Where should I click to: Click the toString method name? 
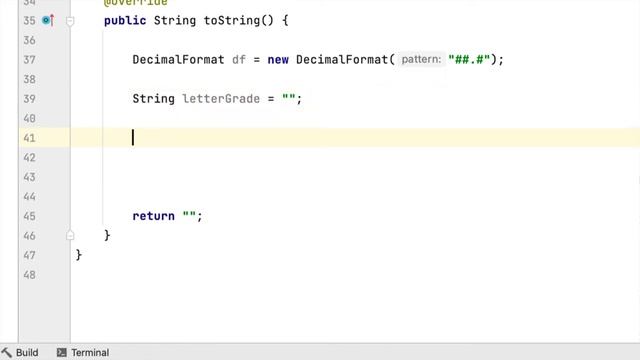click(x=231, y=20)
